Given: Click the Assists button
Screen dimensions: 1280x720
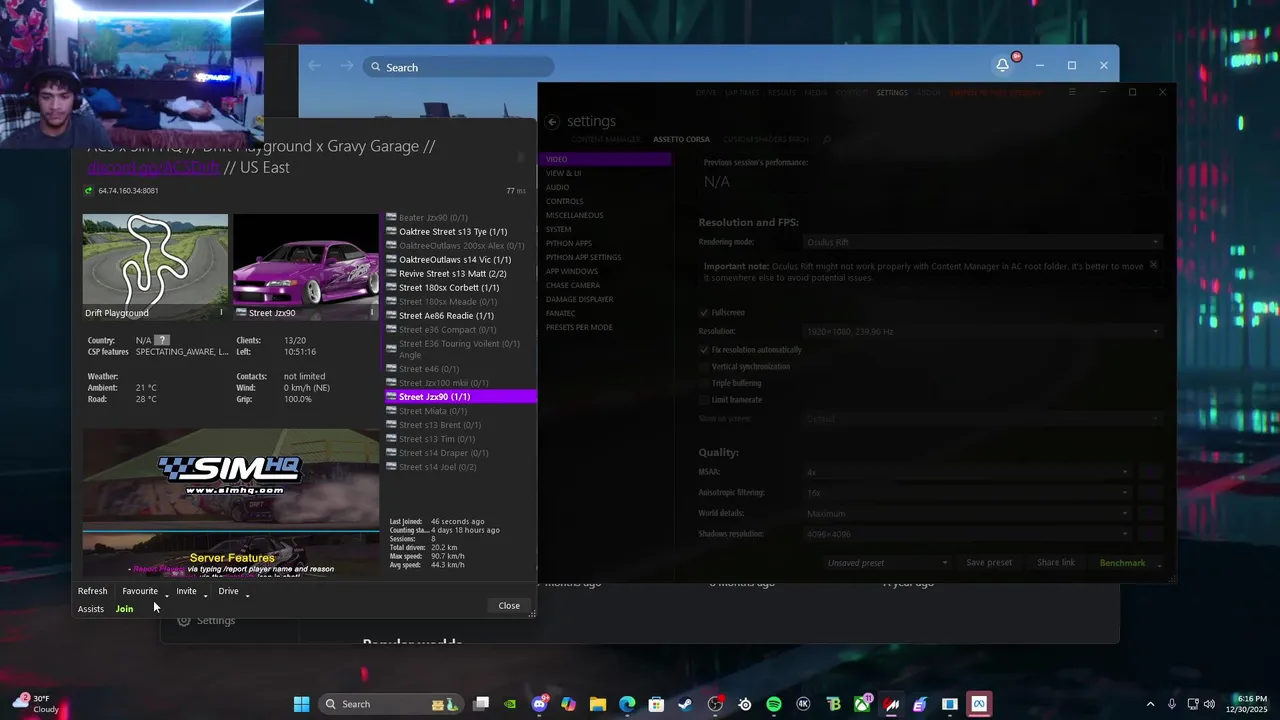Looking at the screenshot, I should pos(91,609).
